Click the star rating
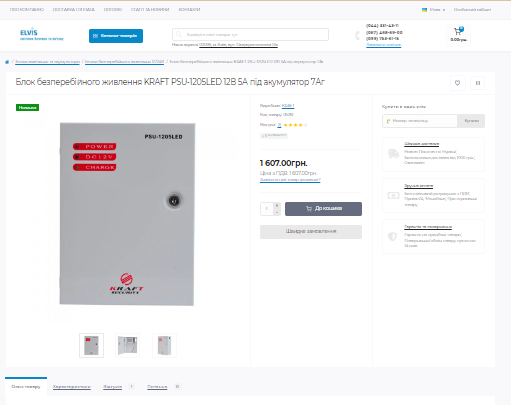Image resolution: width=511 pixels, height=405 pixels. point(295,125)
